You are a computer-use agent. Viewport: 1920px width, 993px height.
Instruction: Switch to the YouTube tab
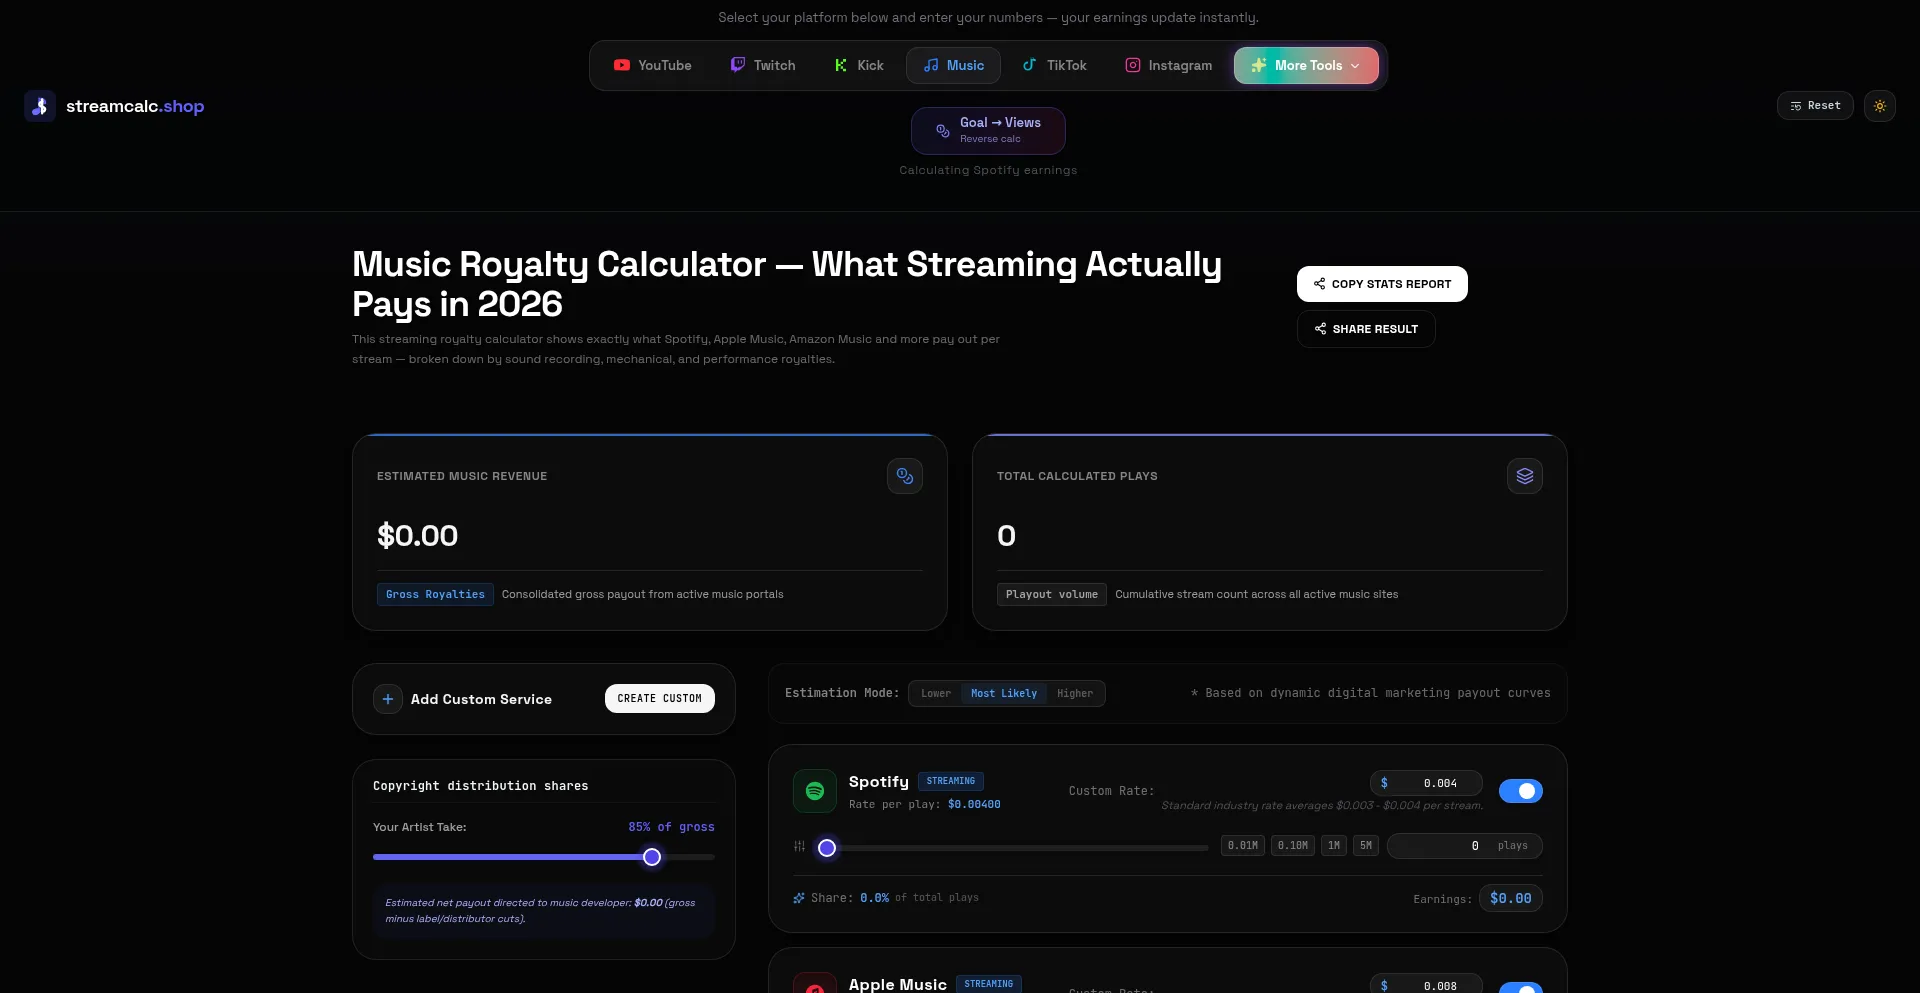tap(652, 65)
